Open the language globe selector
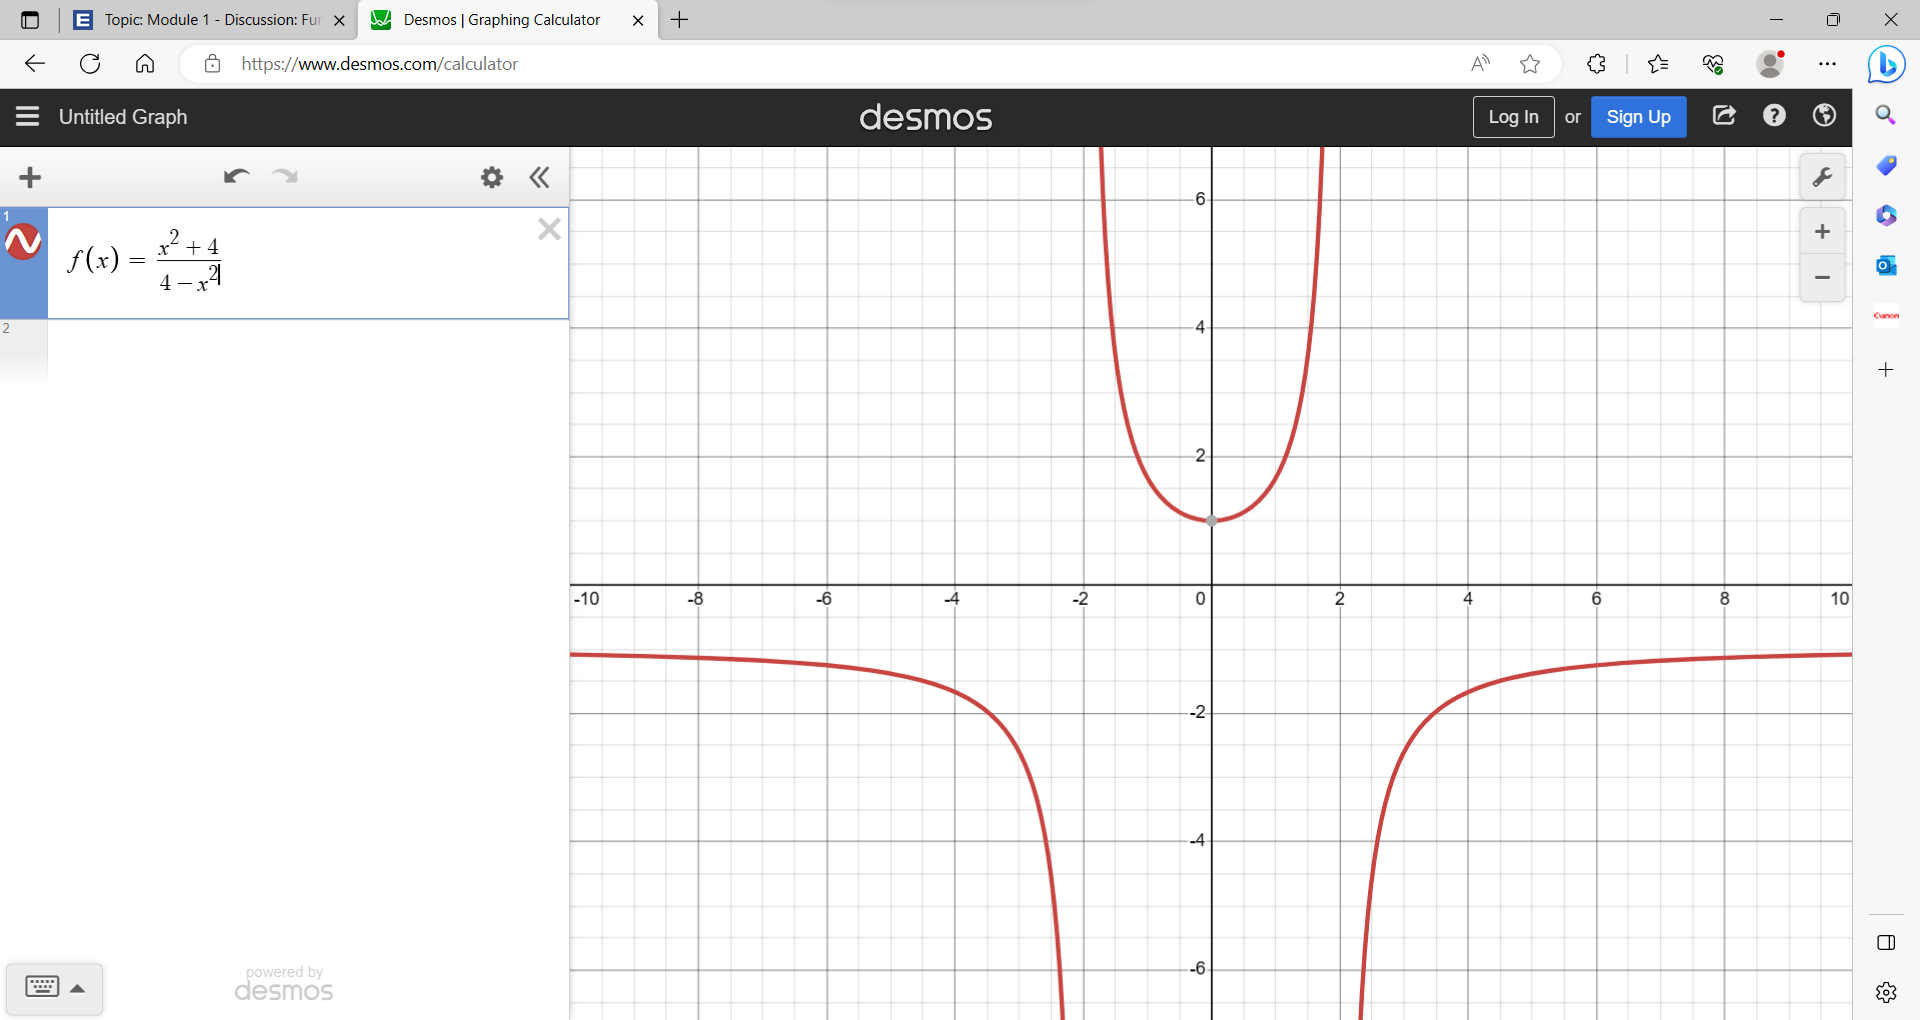Image resolution: width=1920 pixels, height=1020 pixels. pos(1823,116)
